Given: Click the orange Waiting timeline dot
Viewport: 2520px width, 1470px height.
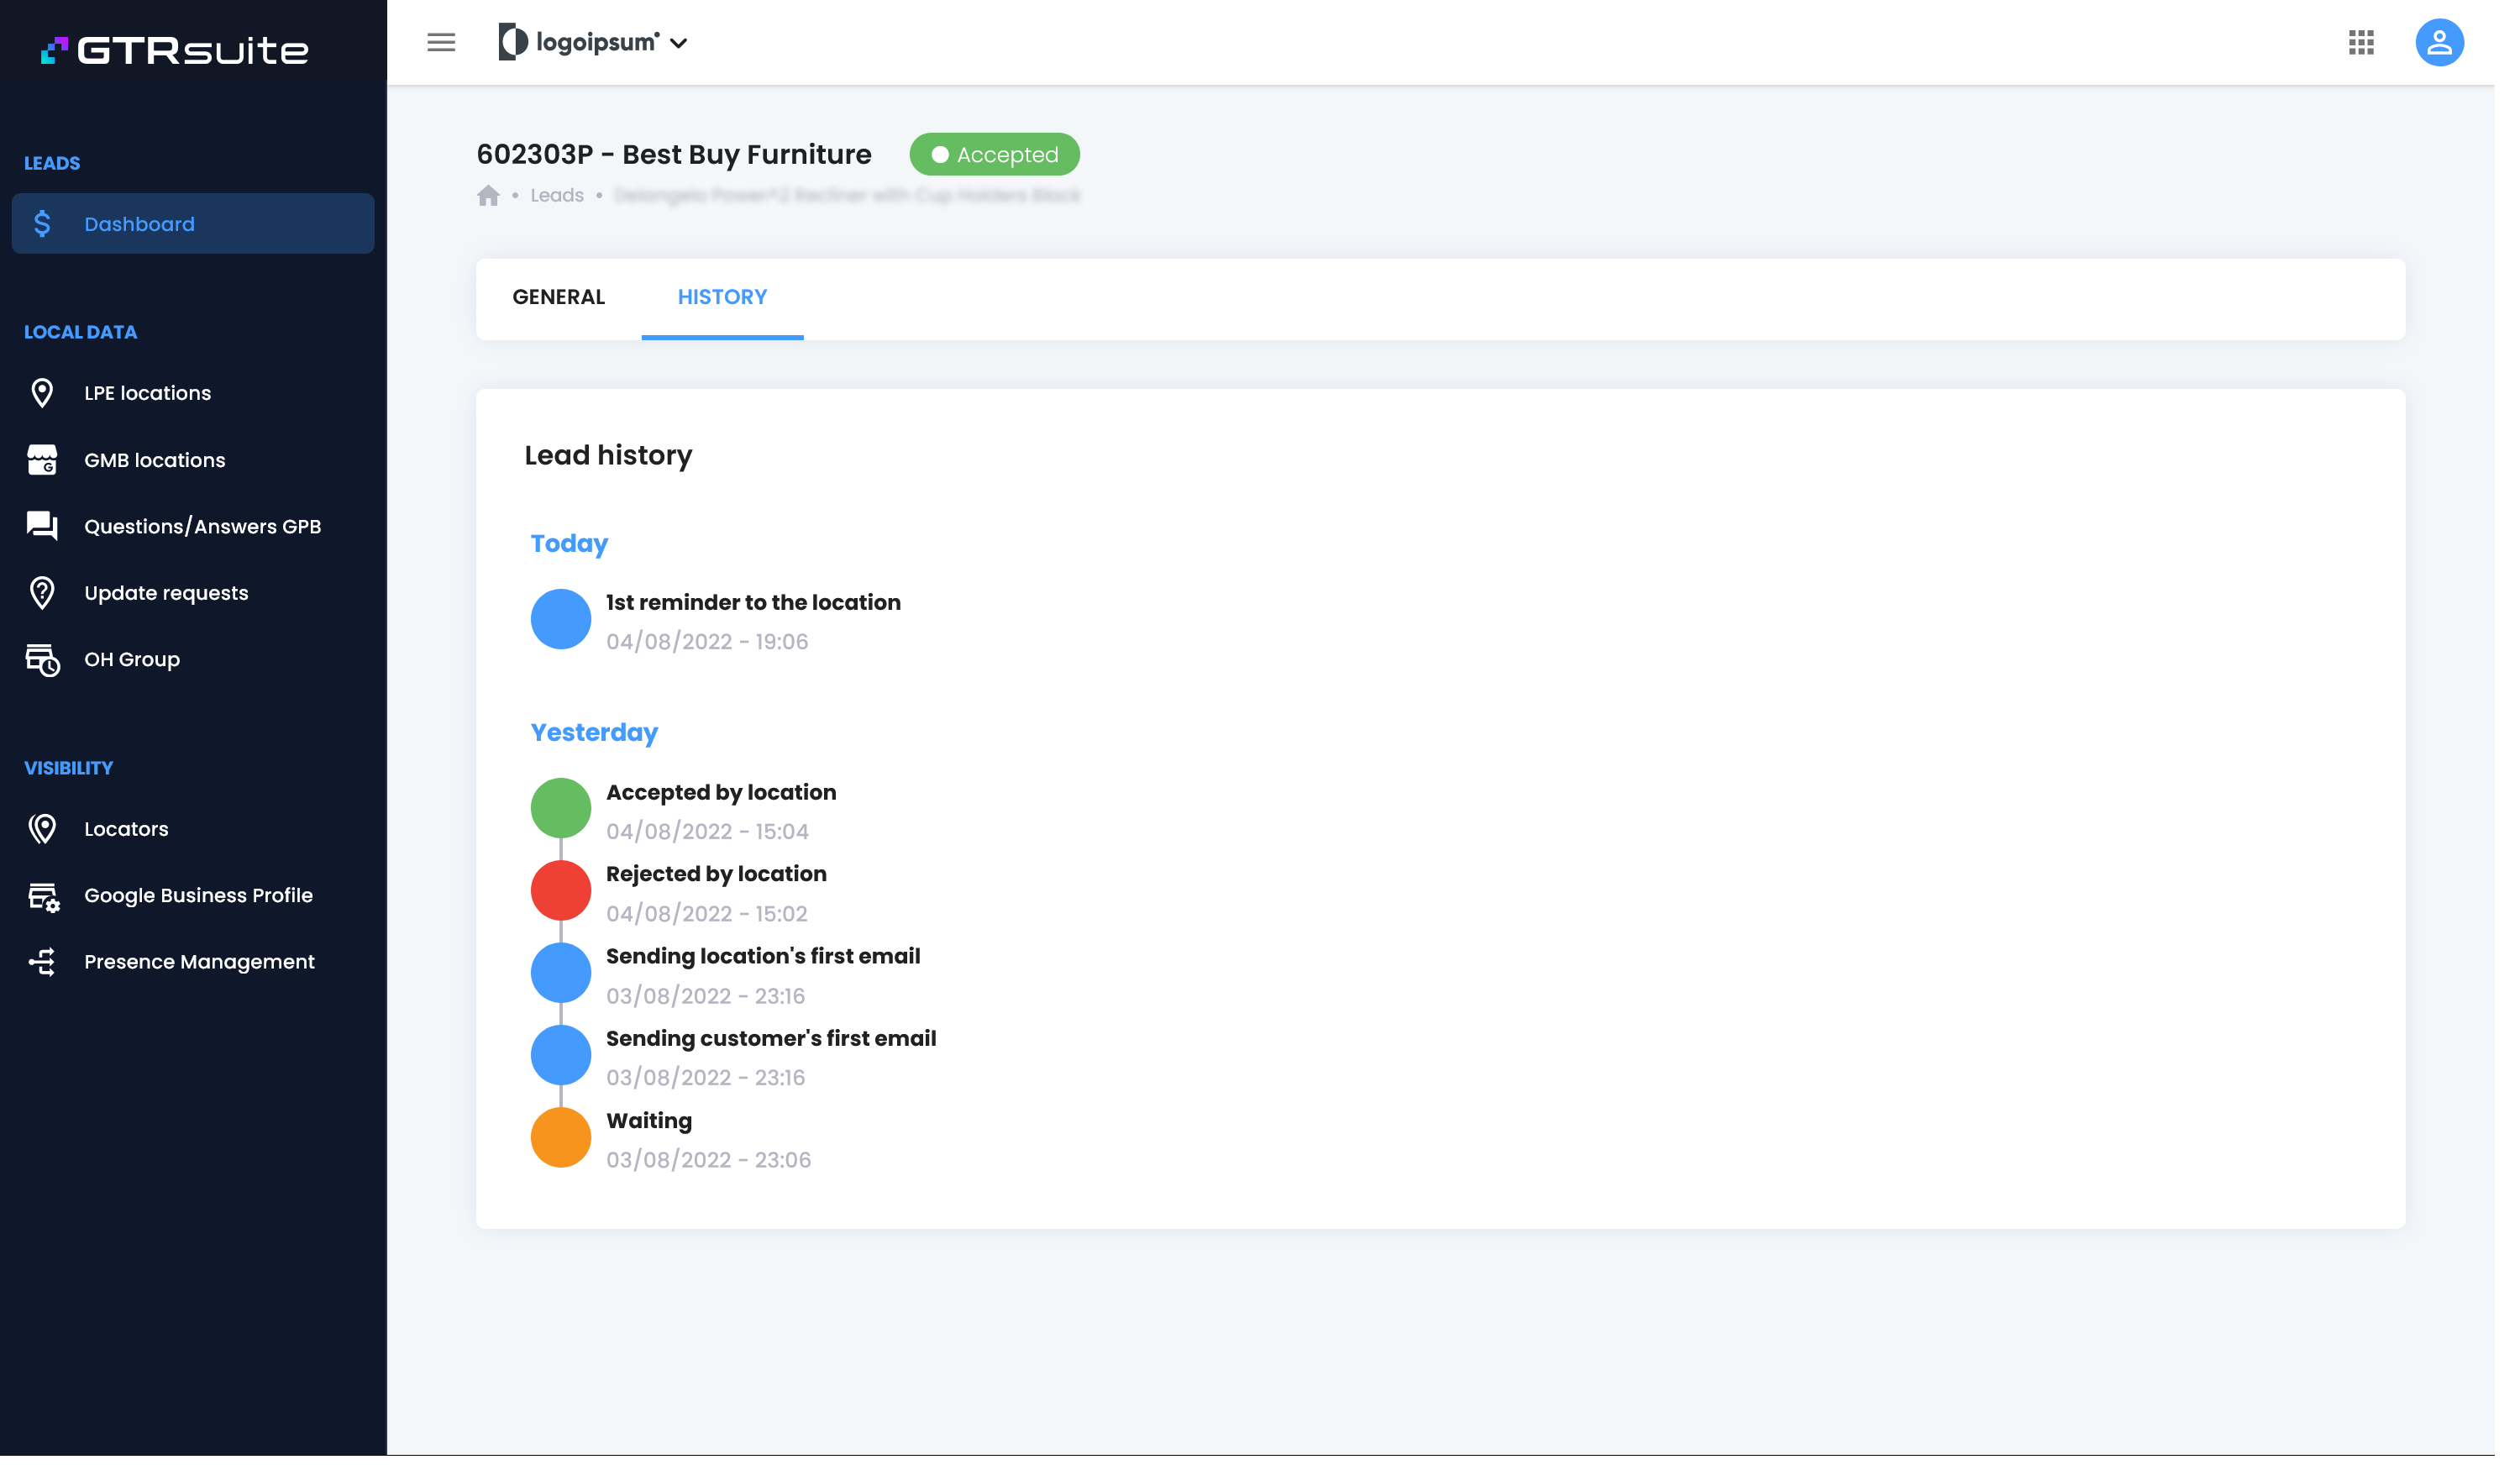Looking at the screenshot, I should [560, 1137].
